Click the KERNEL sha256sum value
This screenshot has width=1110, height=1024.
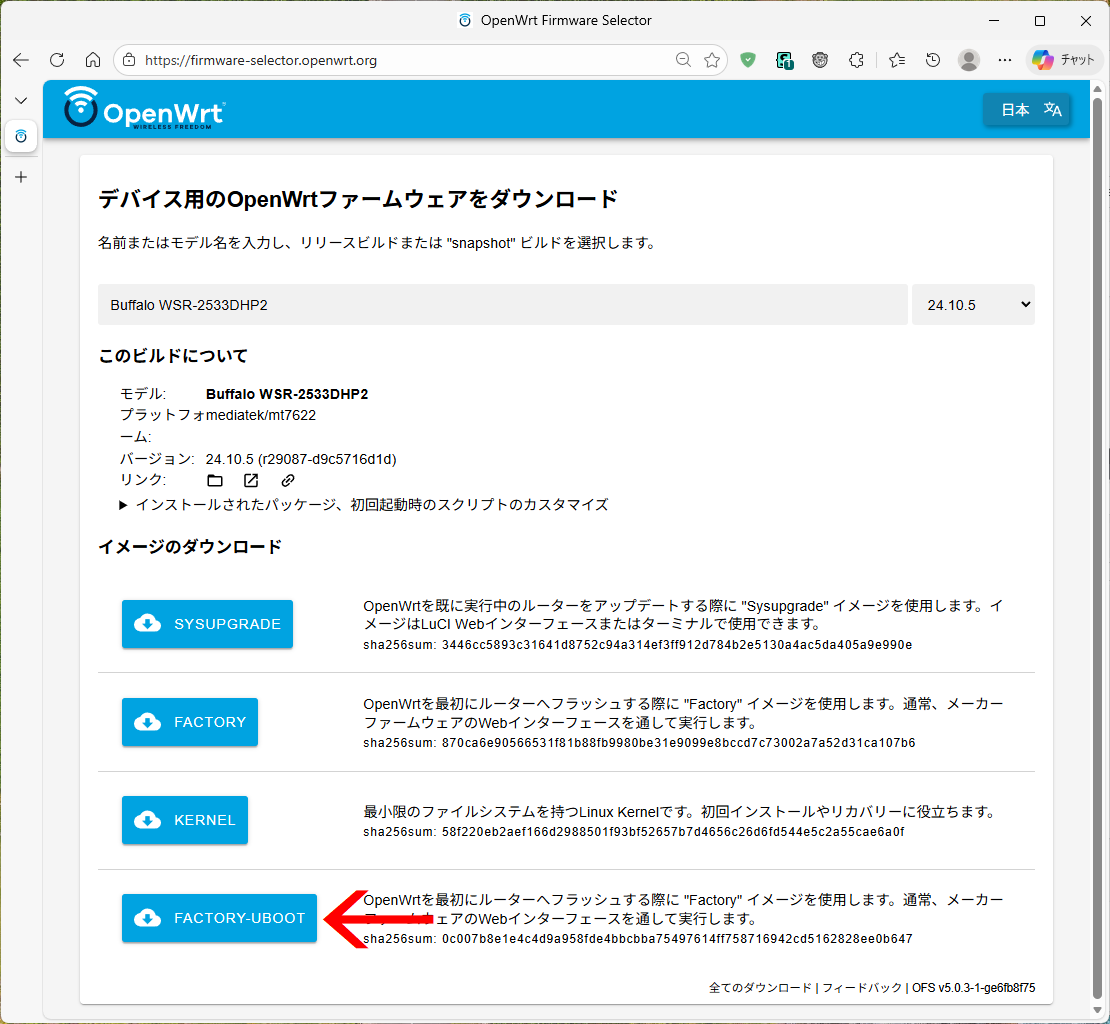673,832
